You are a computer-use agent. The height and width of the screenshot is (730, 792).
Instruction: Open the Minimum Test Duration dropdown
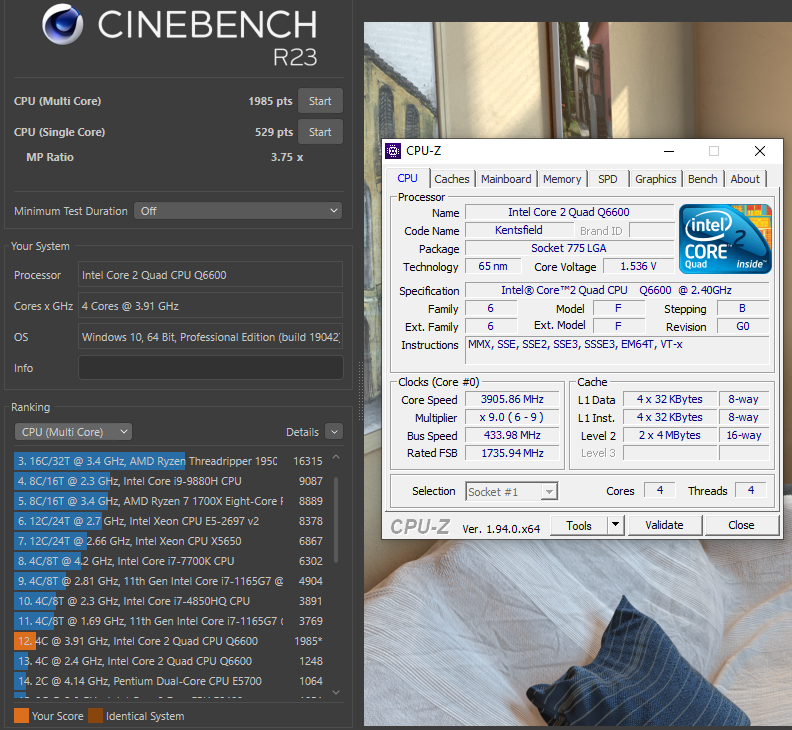[238, 211]
